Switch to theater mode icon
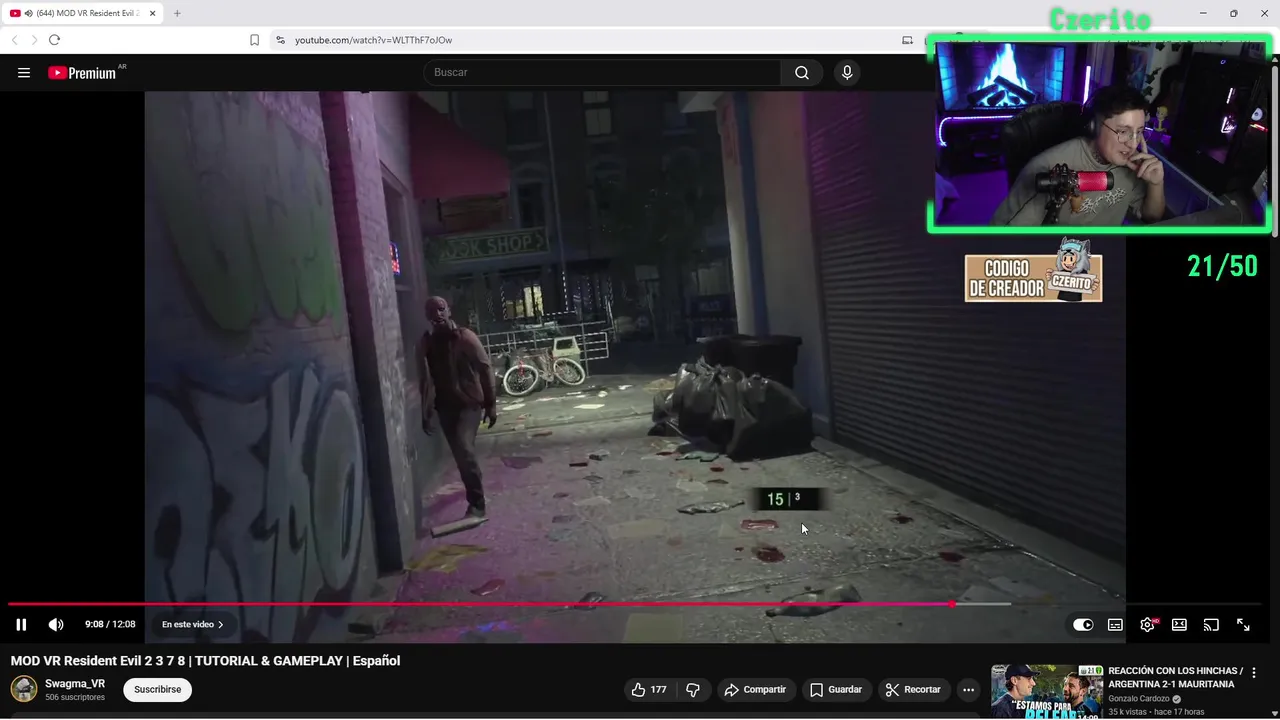 click(x=1179, y=625)
